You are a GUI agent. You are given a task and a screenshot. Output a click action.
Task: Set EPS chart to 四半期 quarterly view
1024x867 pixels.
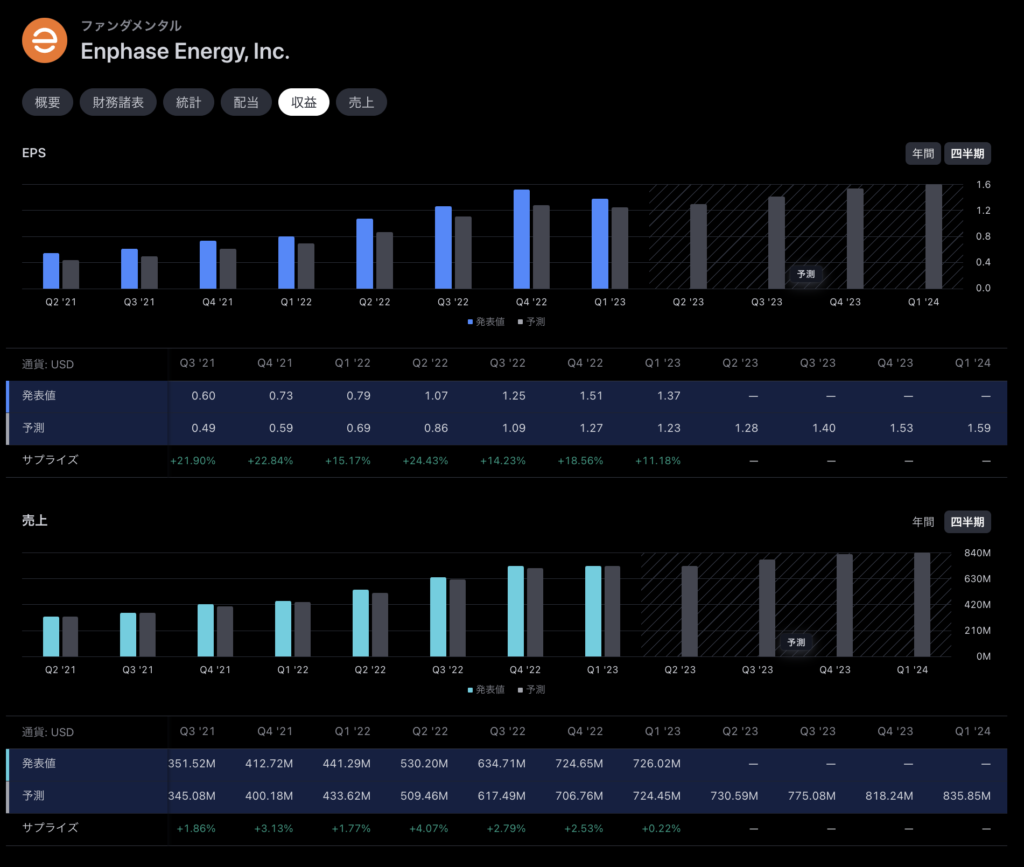(967, 153)
